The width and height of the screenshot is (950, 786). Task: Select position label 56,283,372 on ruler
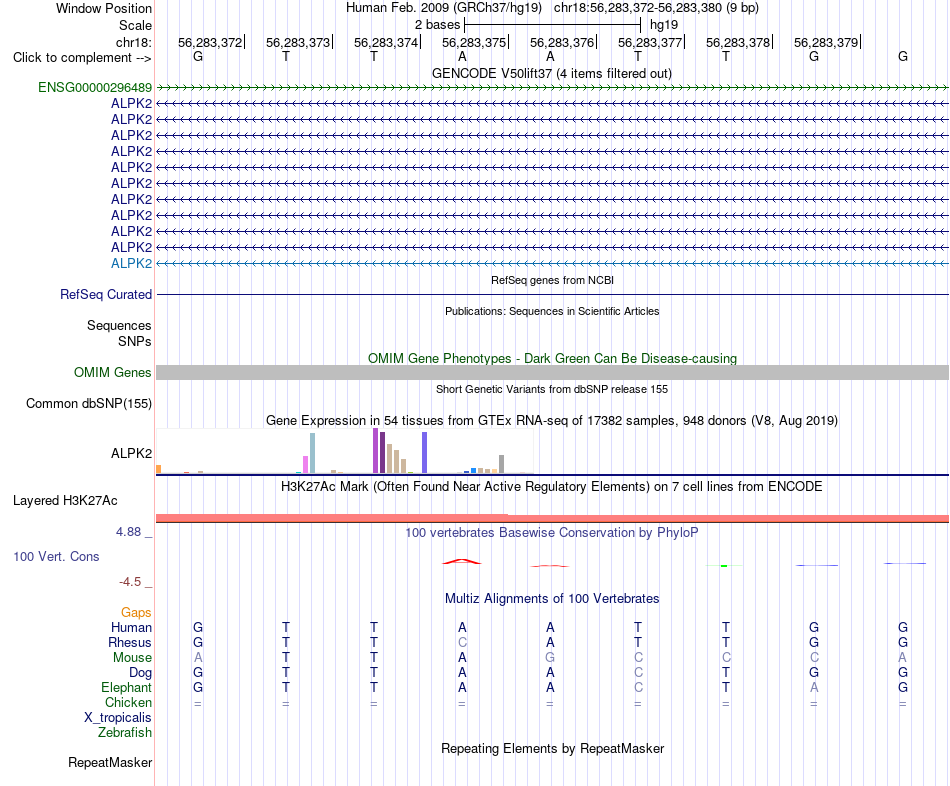tap(210, 42)
